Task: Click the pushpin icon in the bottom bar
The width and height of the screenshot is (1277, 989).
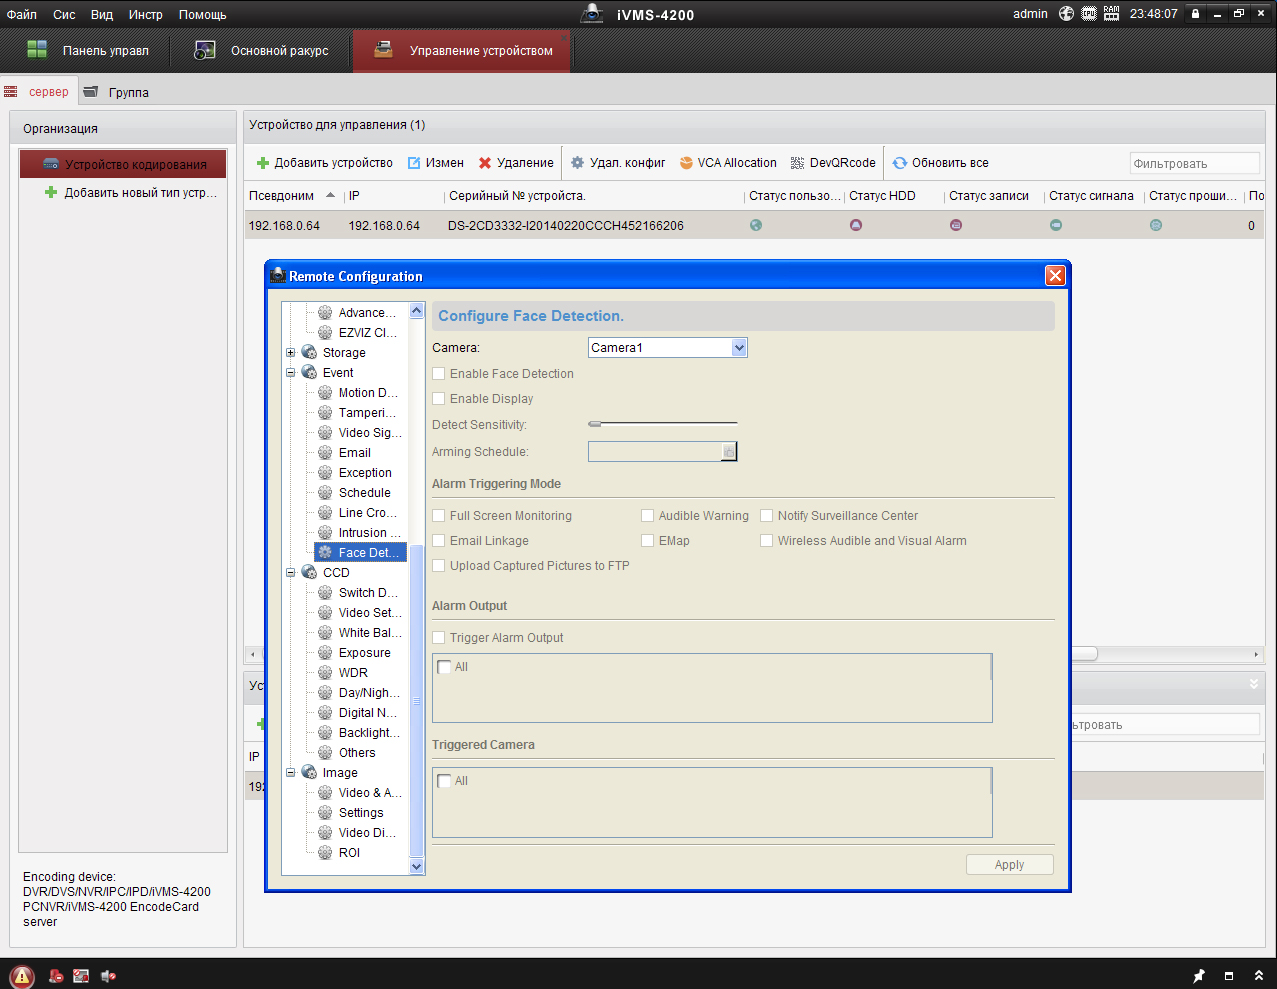Action: 1199,976
